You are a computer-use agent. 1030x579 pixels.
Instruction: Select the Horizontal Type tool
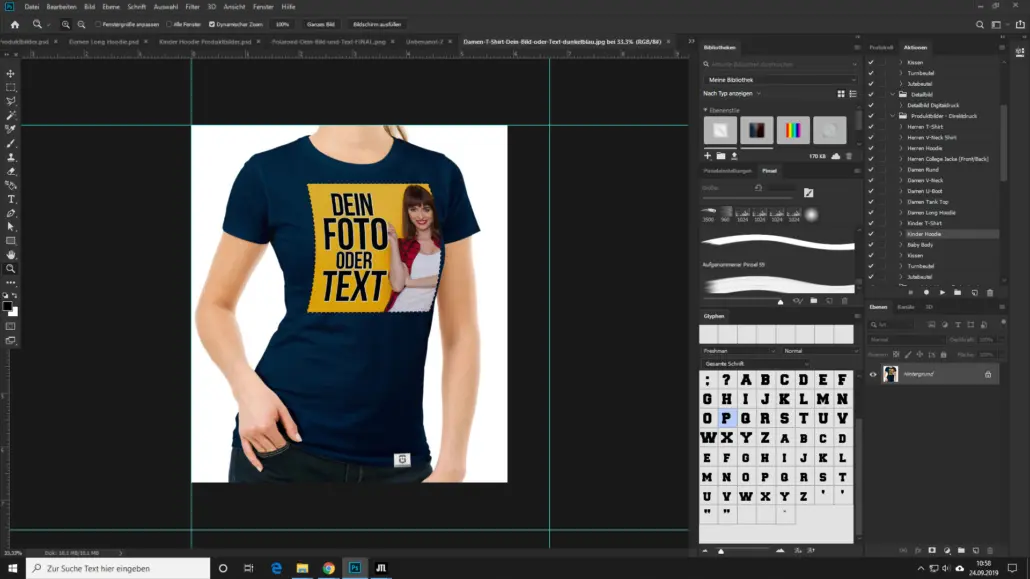click(11, 199)
